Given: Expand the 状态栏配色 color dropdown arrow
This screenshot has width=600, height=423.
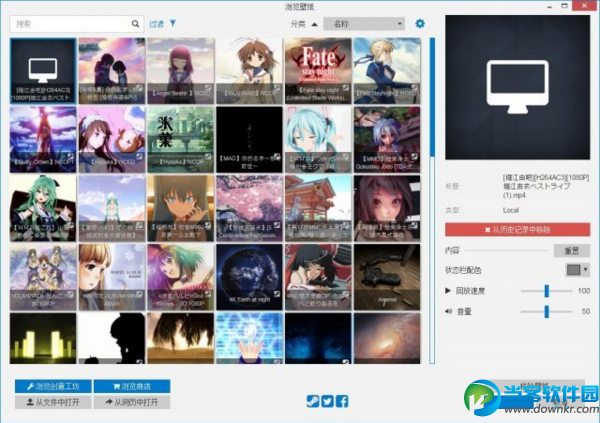Looking at the screenshot, I should click(585, 270).
